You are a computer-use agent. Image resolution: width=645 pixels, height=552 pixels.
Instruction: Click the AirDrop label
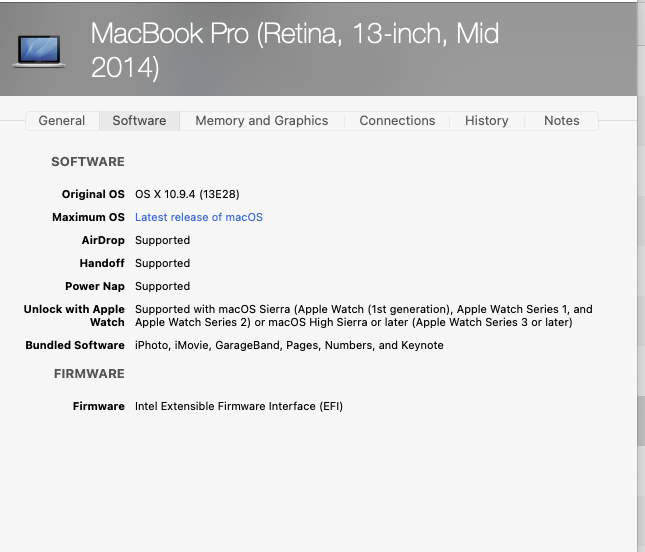(103, 240)
